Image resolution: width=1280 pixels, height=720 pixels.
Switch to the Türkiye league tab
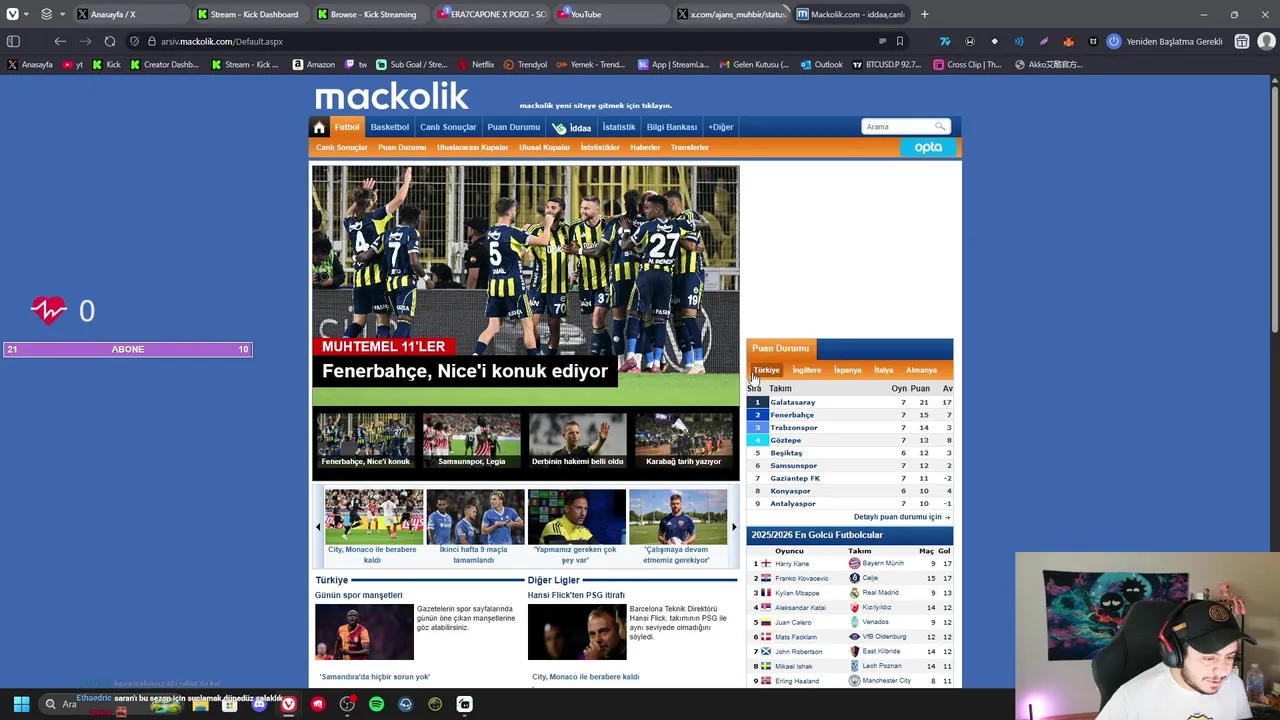click(766, 370)
